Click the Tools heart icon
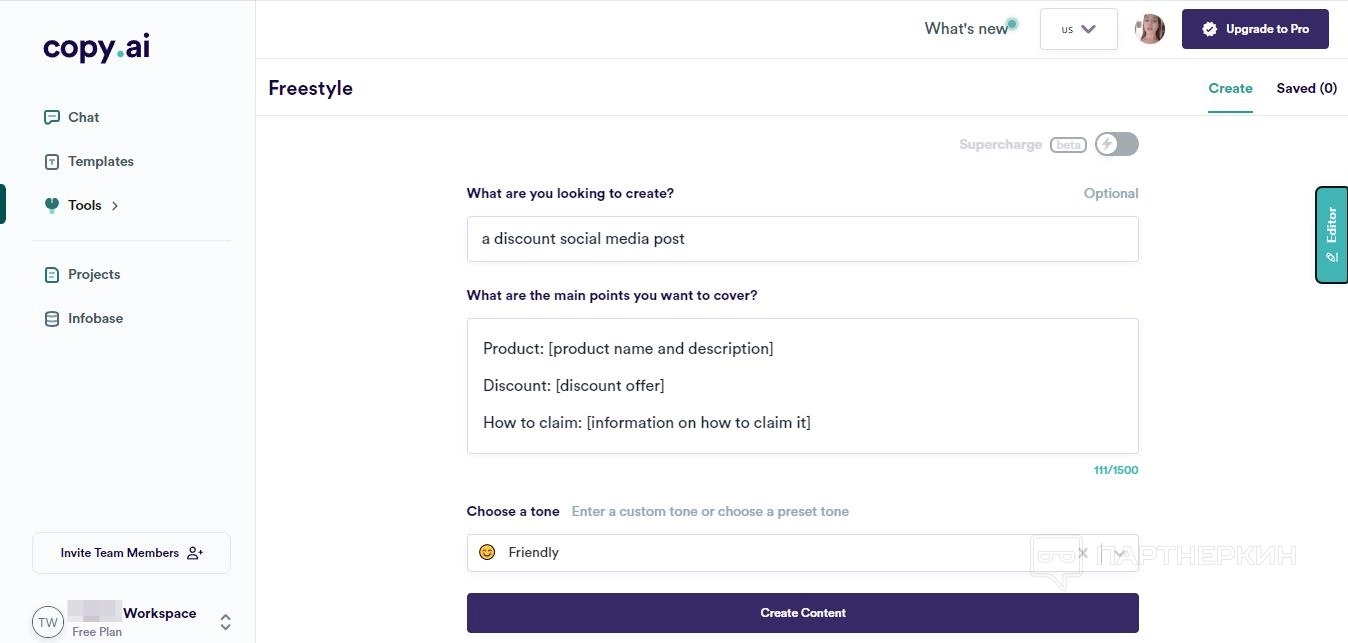Image resolution: width=1348 pixels, height=643 pixels. click(52, 205)
